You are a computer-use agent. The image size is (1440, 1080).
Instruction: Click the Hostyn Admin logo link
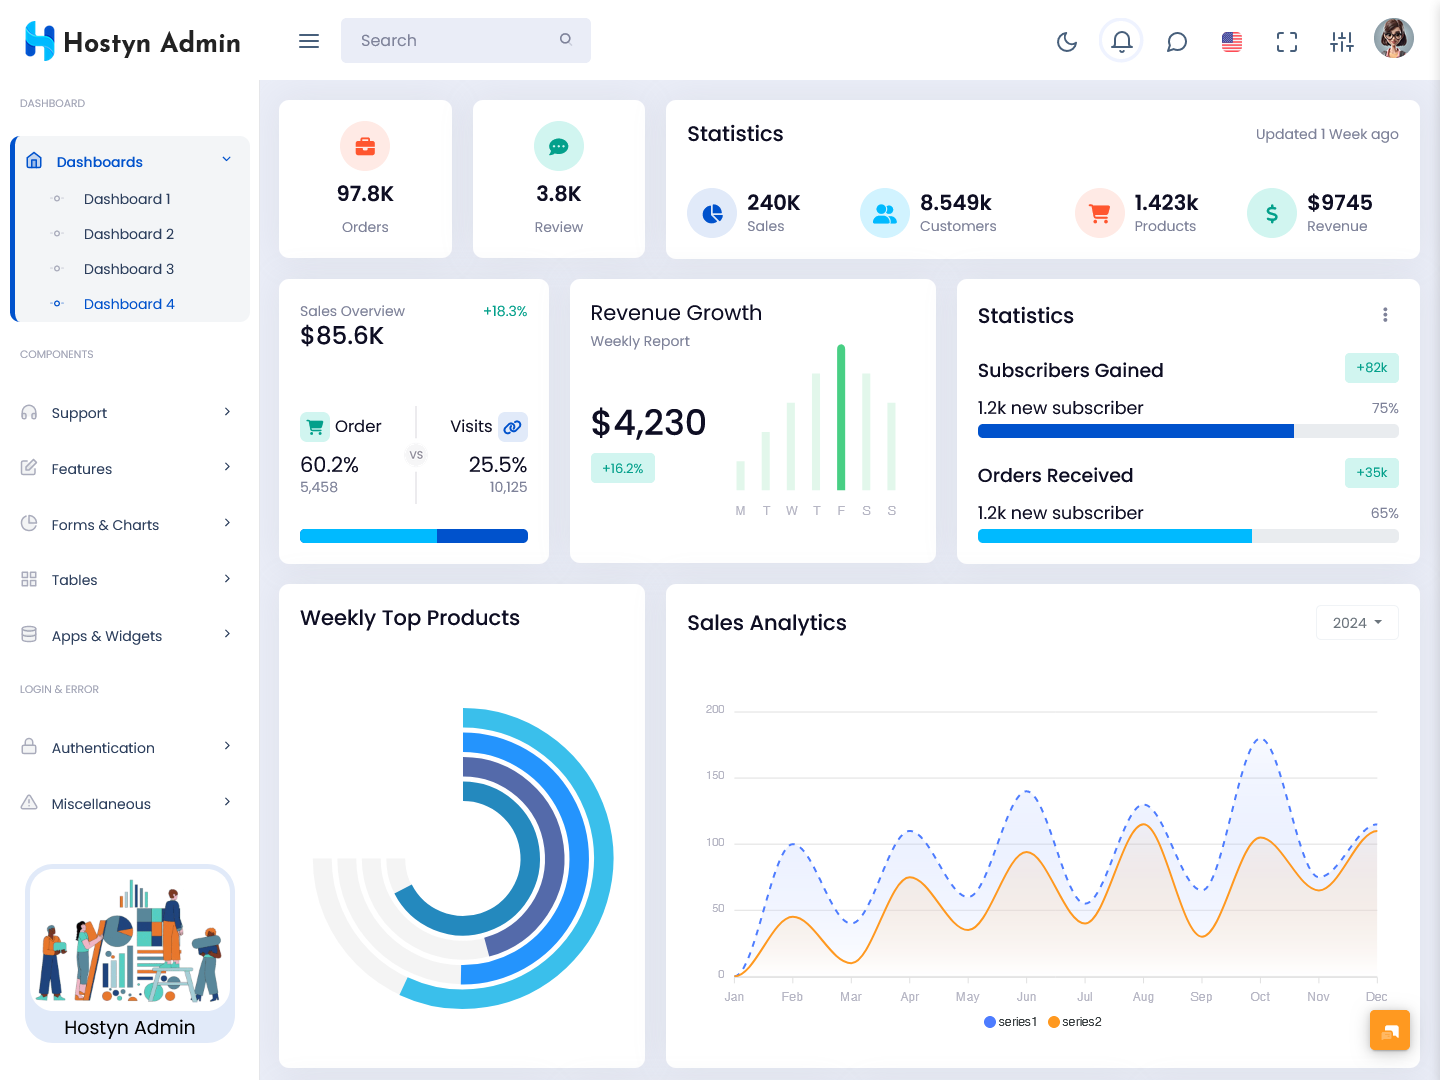(x=132, y=42)
